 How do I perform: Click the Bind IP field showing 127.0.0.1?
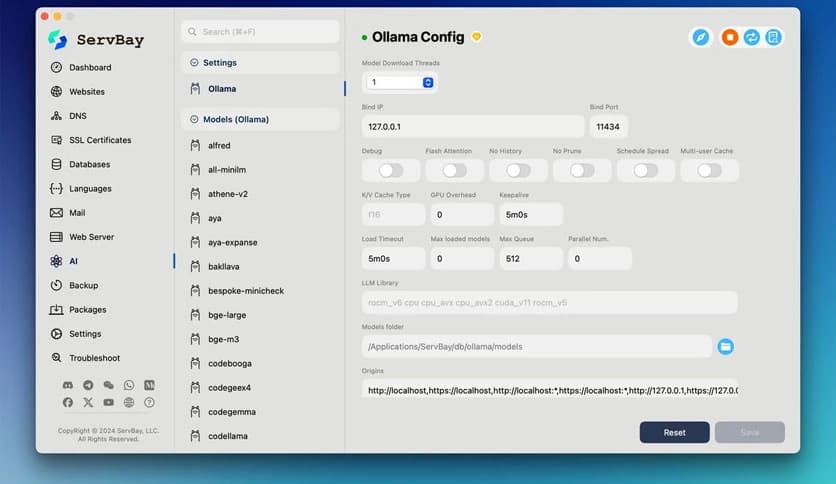472,127
